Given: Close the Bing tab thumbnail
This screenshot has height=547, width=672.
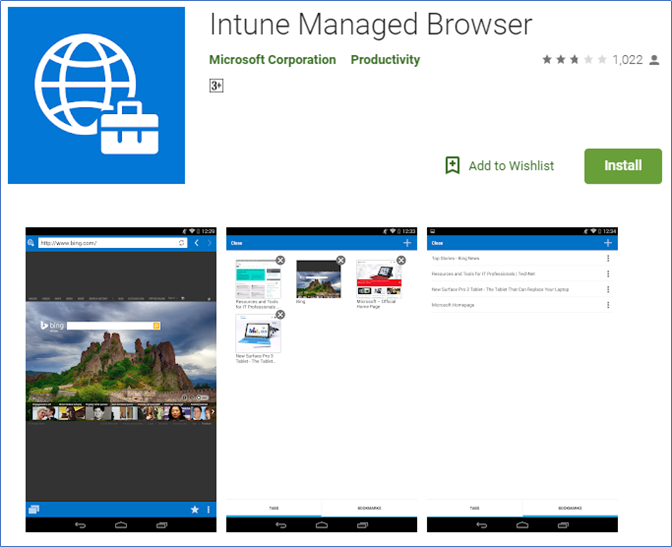Looking at the screenshot, I should 341,260.
